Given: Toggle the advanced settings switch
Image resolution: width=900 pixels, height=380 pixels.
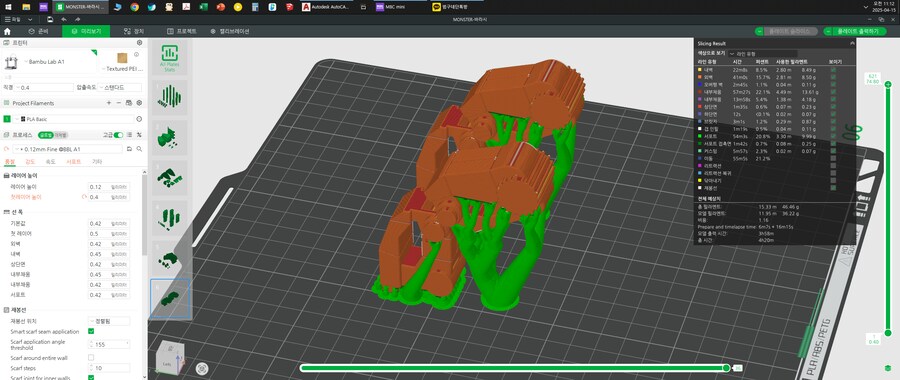Looking at the screenshot, I should 118,135.
